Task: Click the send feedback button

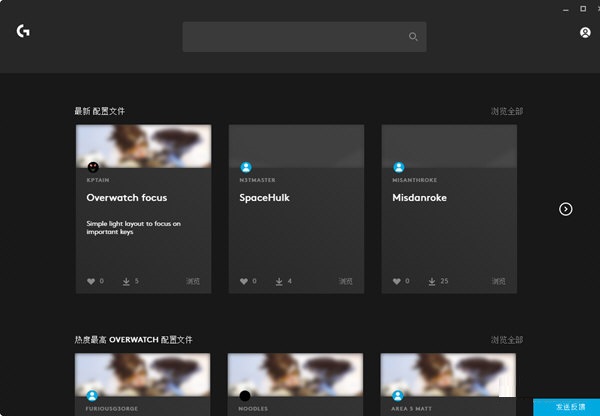Action: [x=566, y=407]
